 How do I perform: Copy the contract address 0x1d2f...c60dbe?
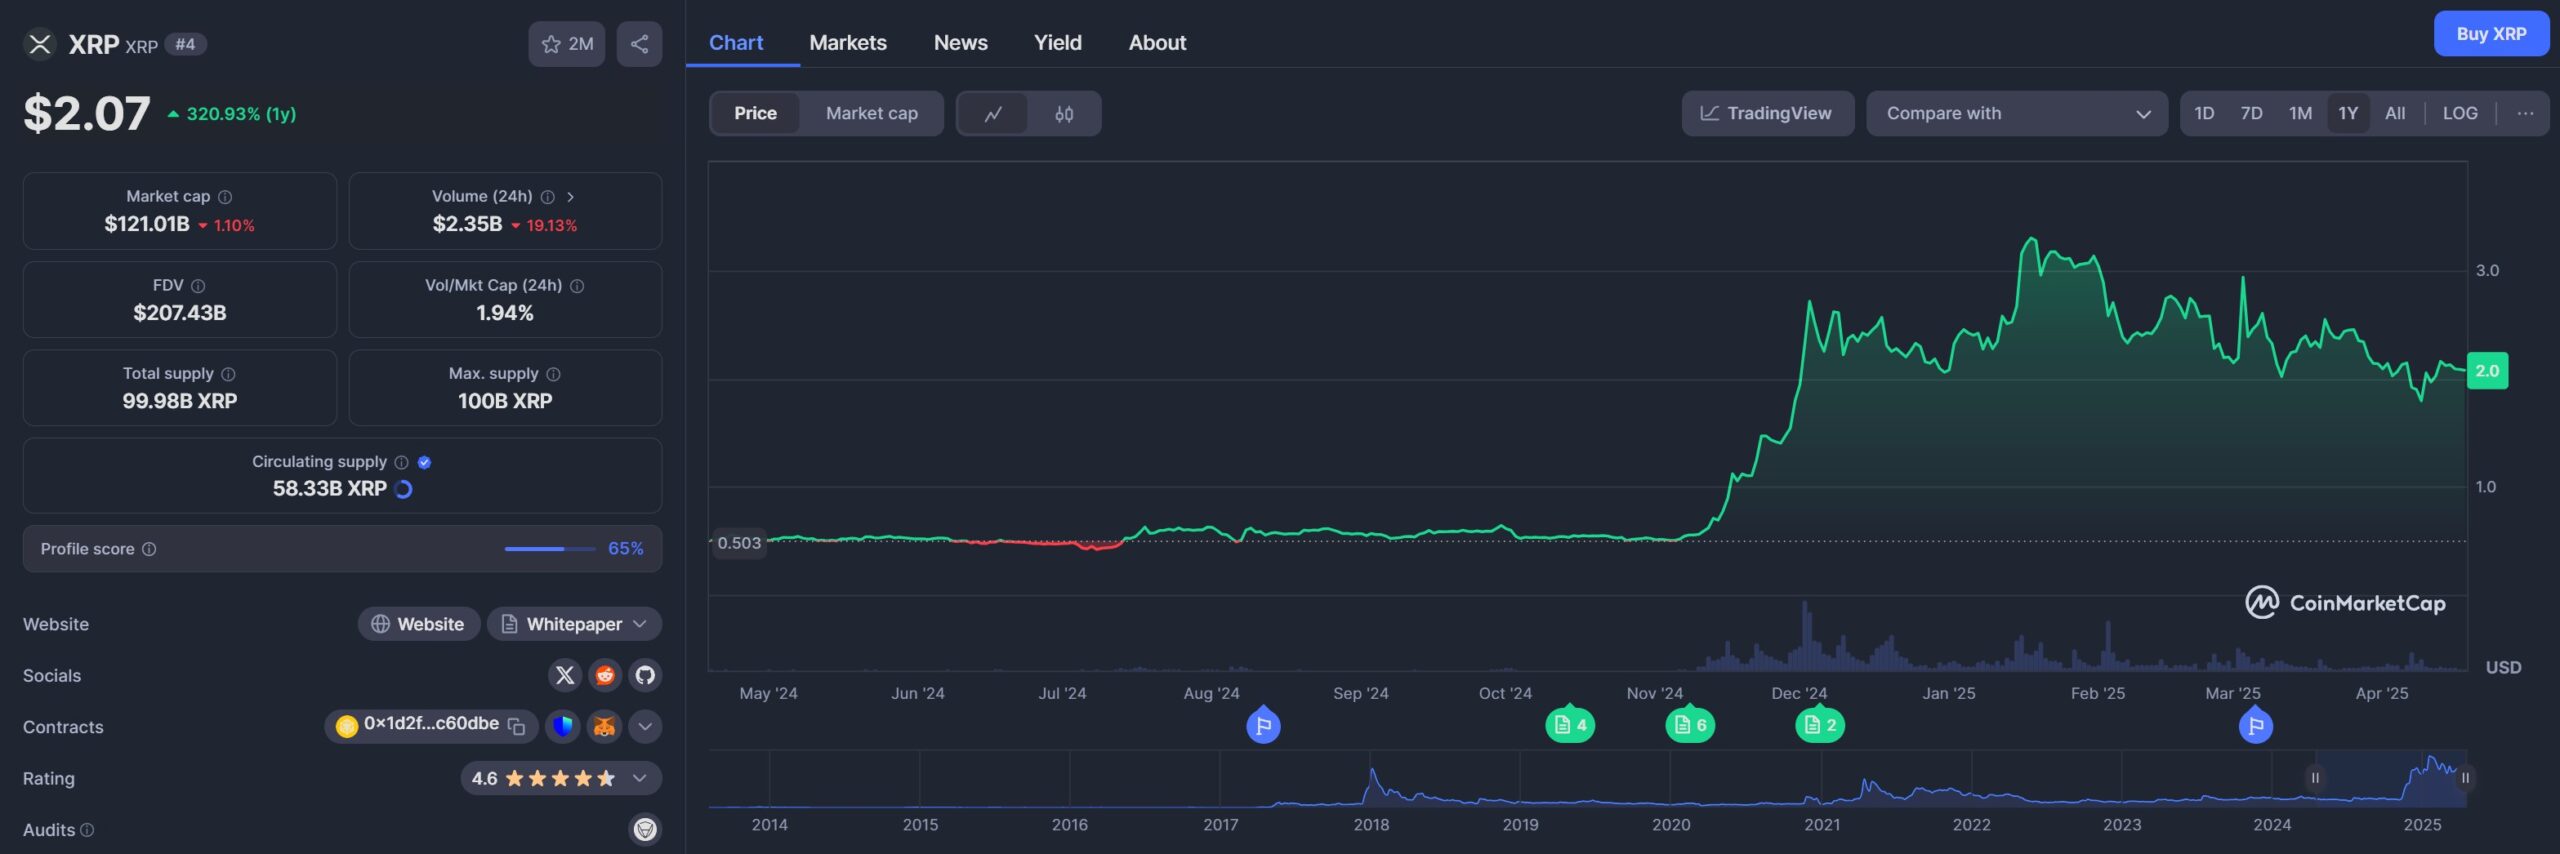tap(516, 726)
